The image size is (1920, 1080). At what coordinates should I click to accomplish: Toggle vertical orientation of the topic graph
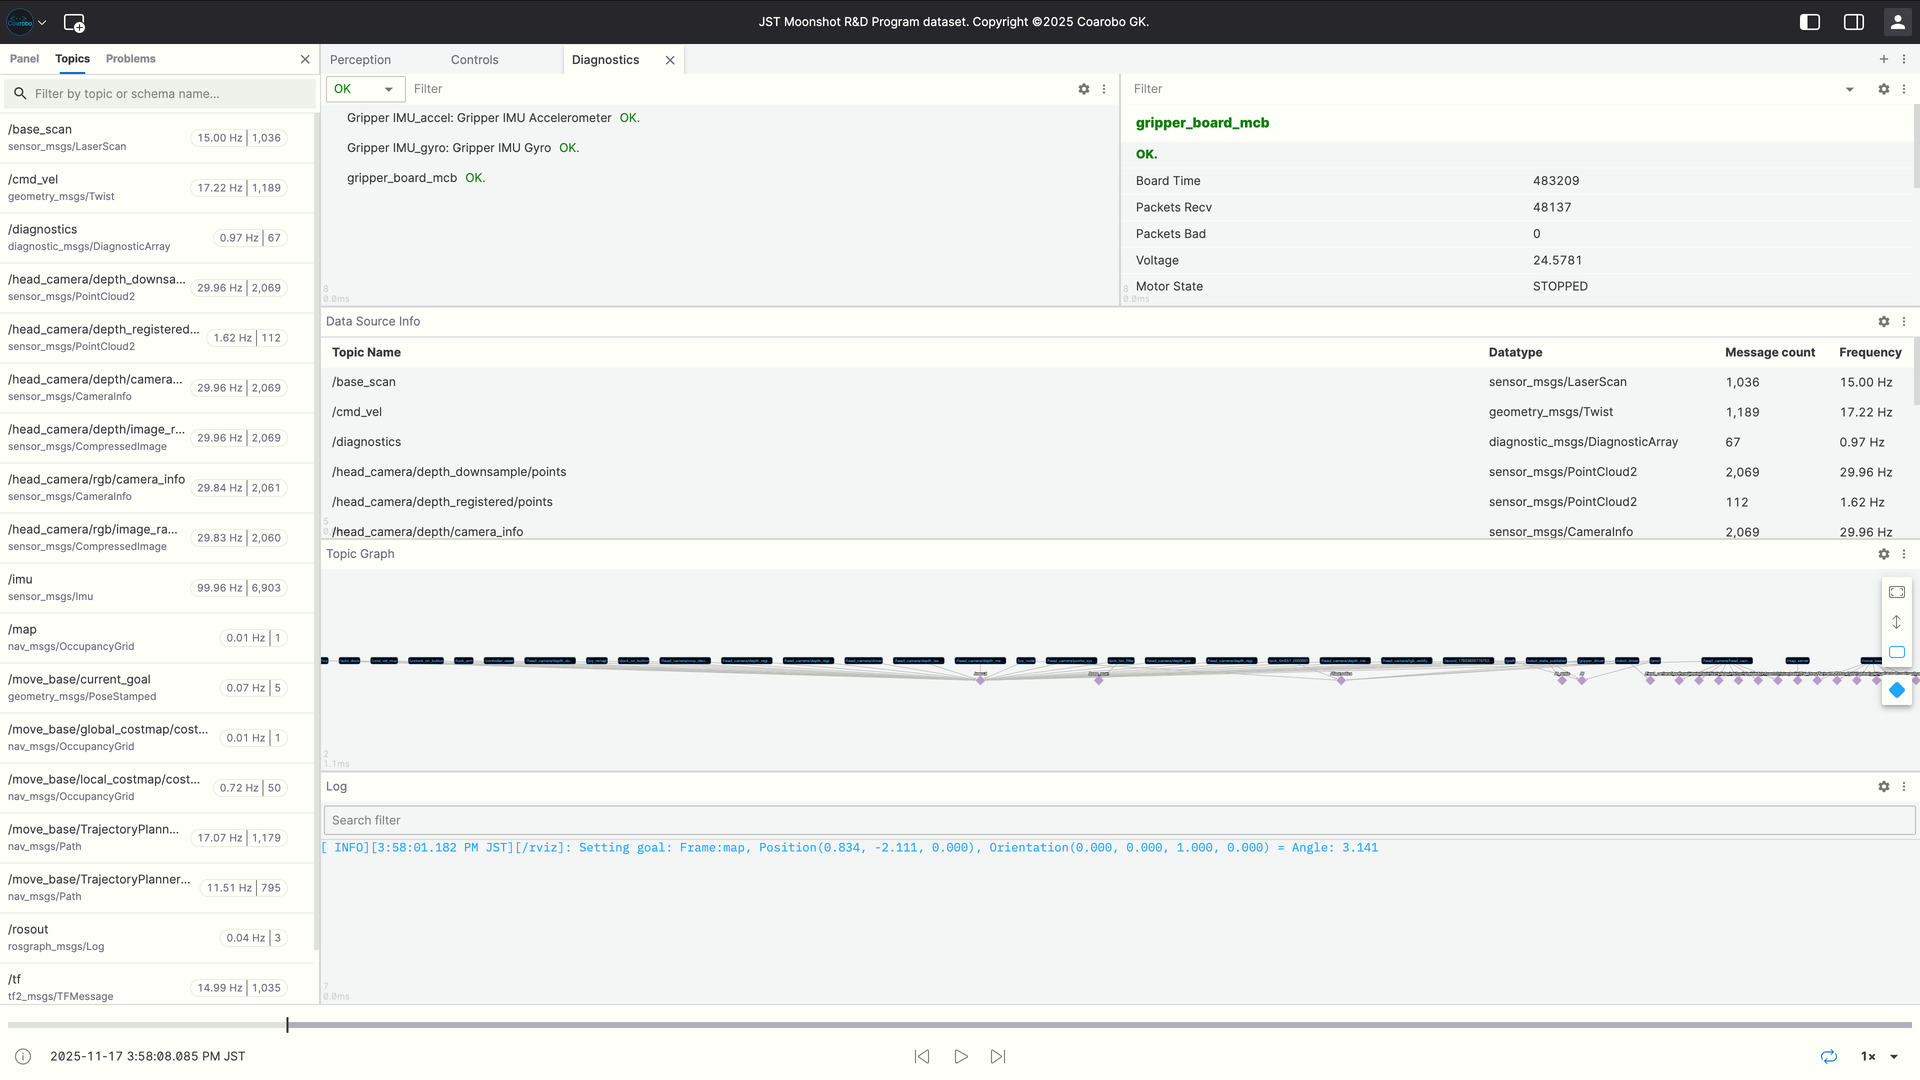pos(1896,621)
